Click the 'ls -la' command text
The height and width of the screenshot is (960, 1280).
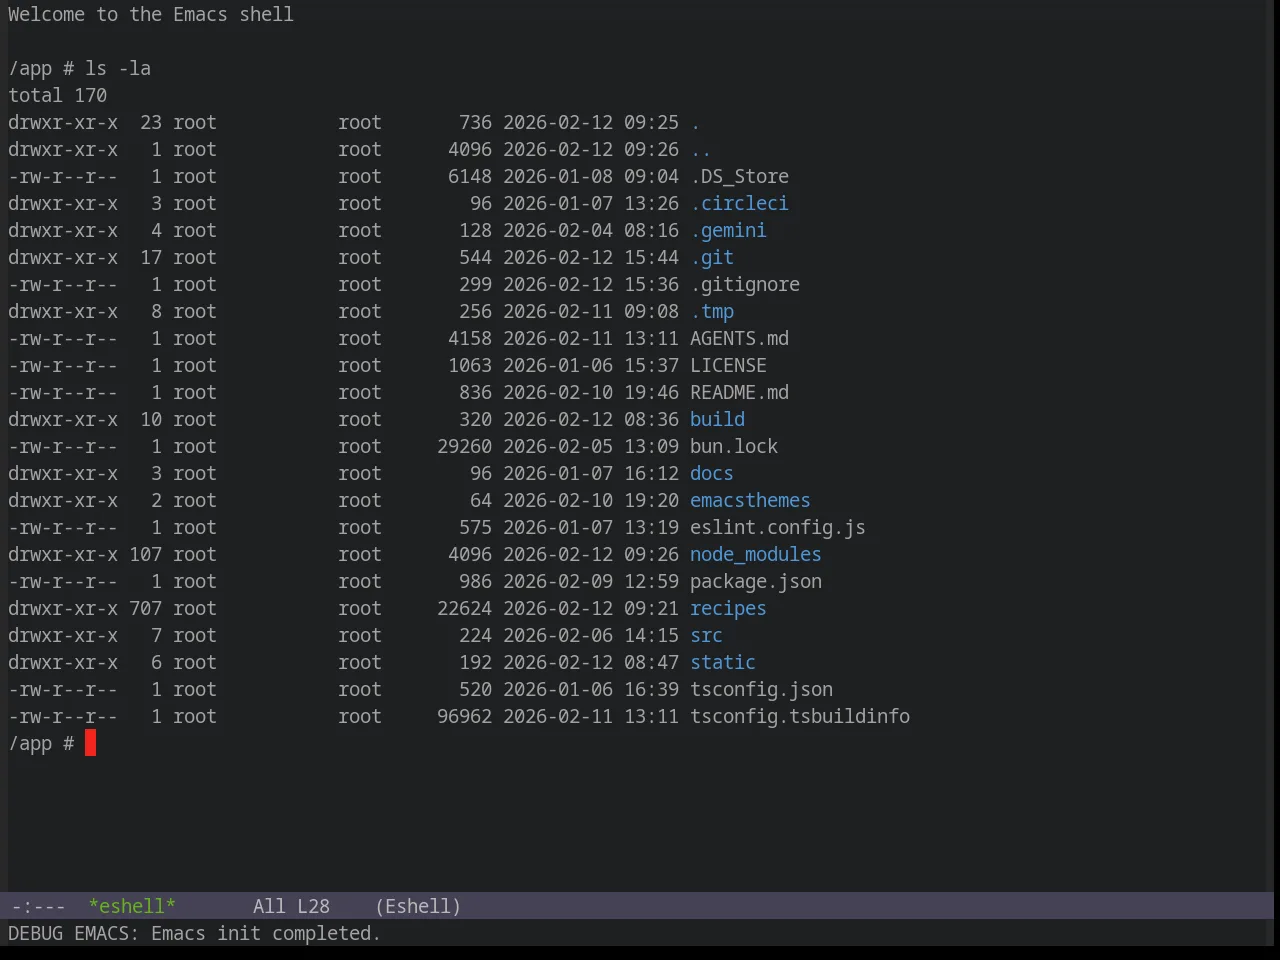118,68
